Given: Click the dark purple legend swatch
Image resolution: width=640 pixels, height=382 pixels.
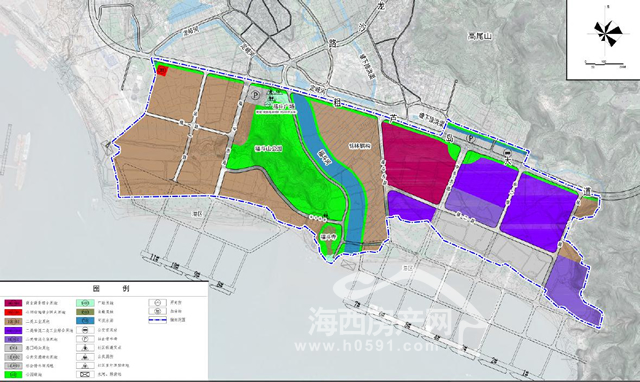Looking at the screenshot, I should point(13,330).
